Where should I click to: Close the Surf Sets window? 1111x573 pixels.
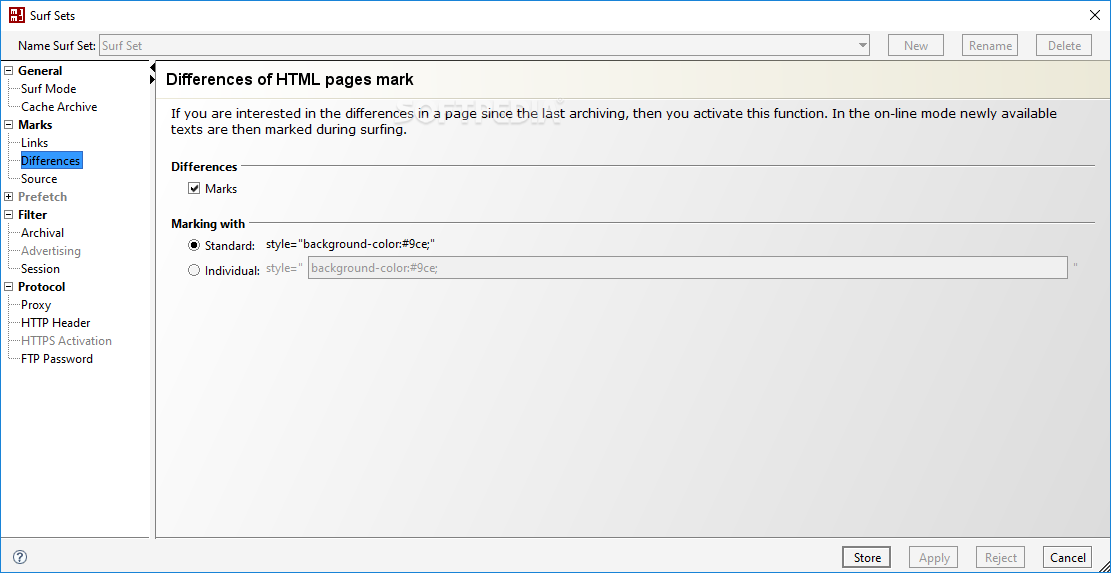click(1095, 15)
